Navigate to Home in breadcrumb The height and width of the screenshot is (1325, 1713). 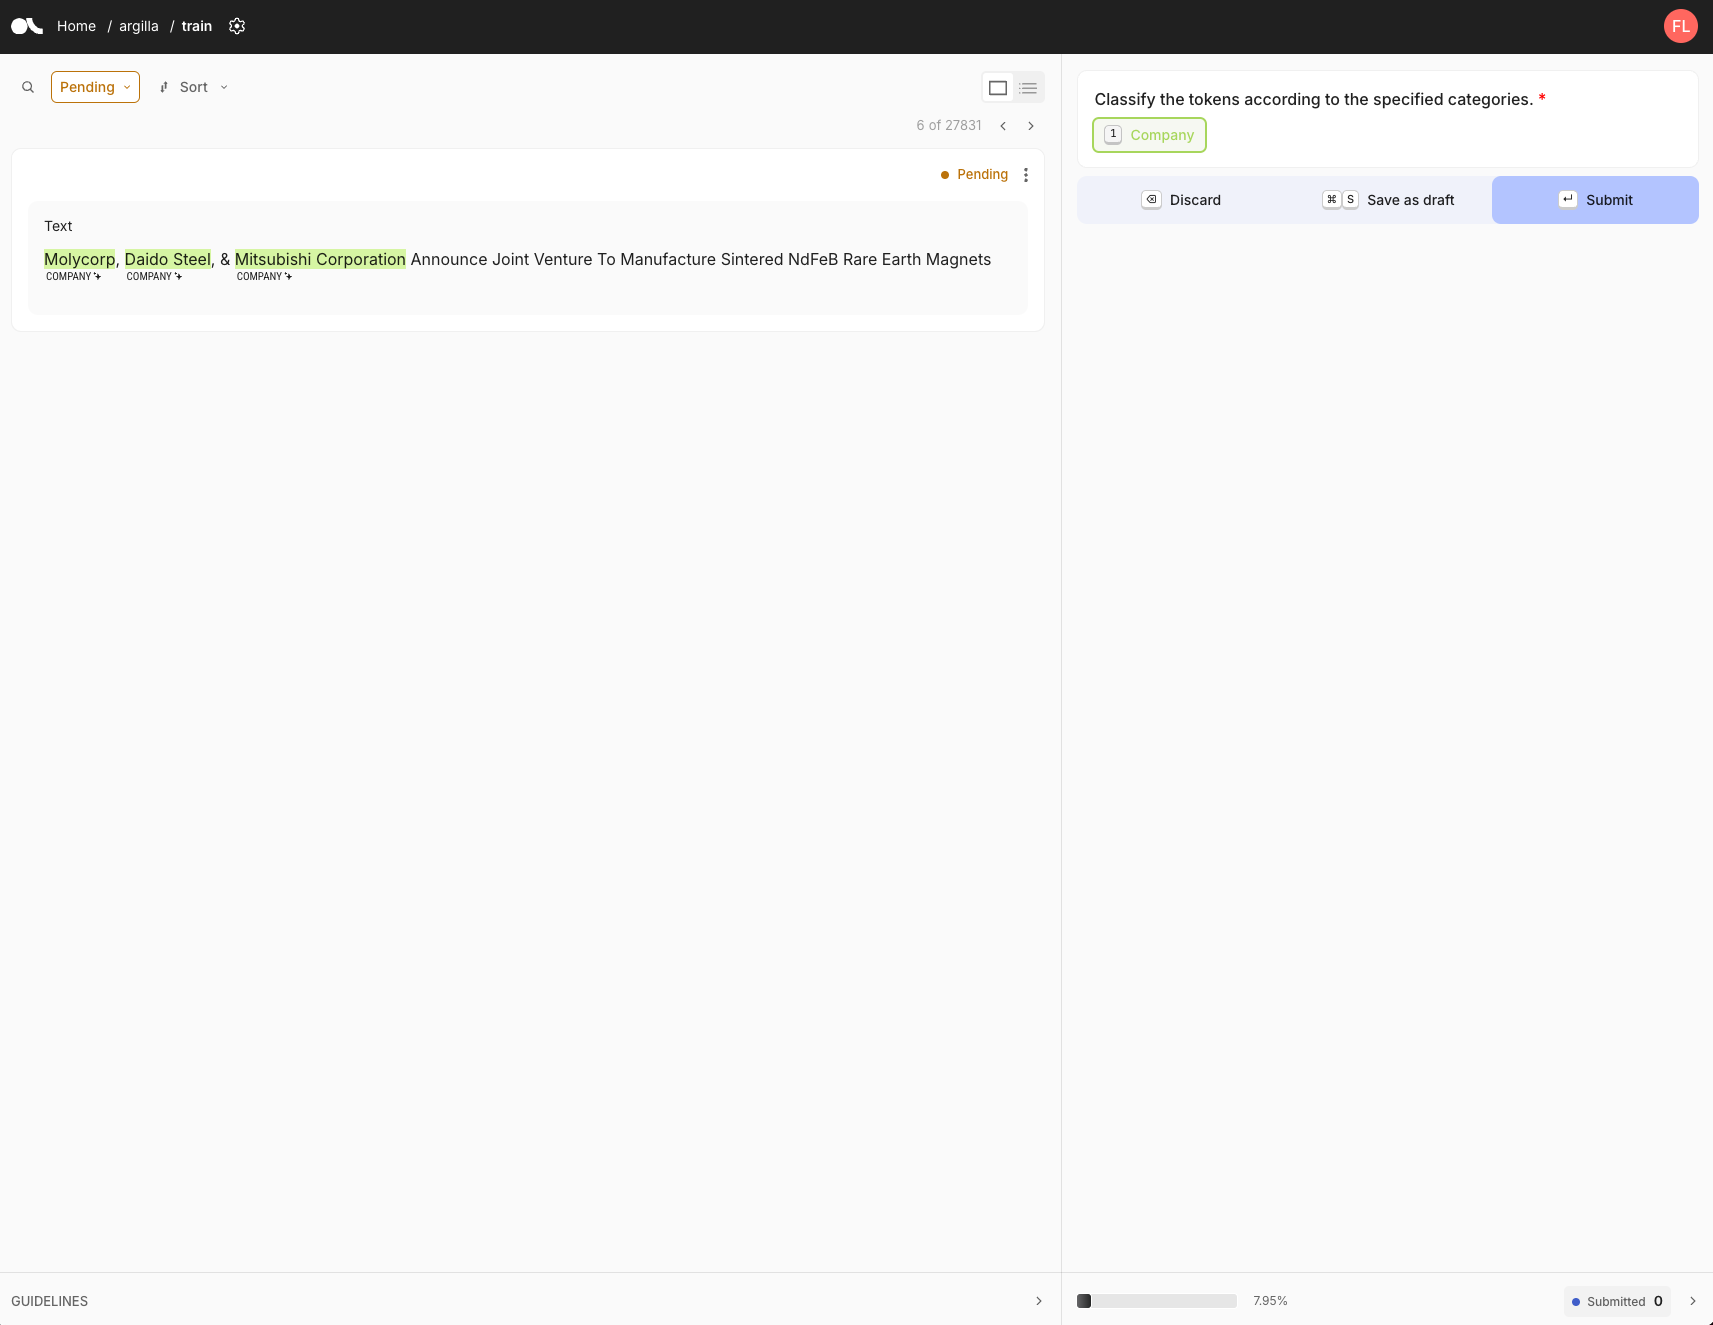[76, 26]
